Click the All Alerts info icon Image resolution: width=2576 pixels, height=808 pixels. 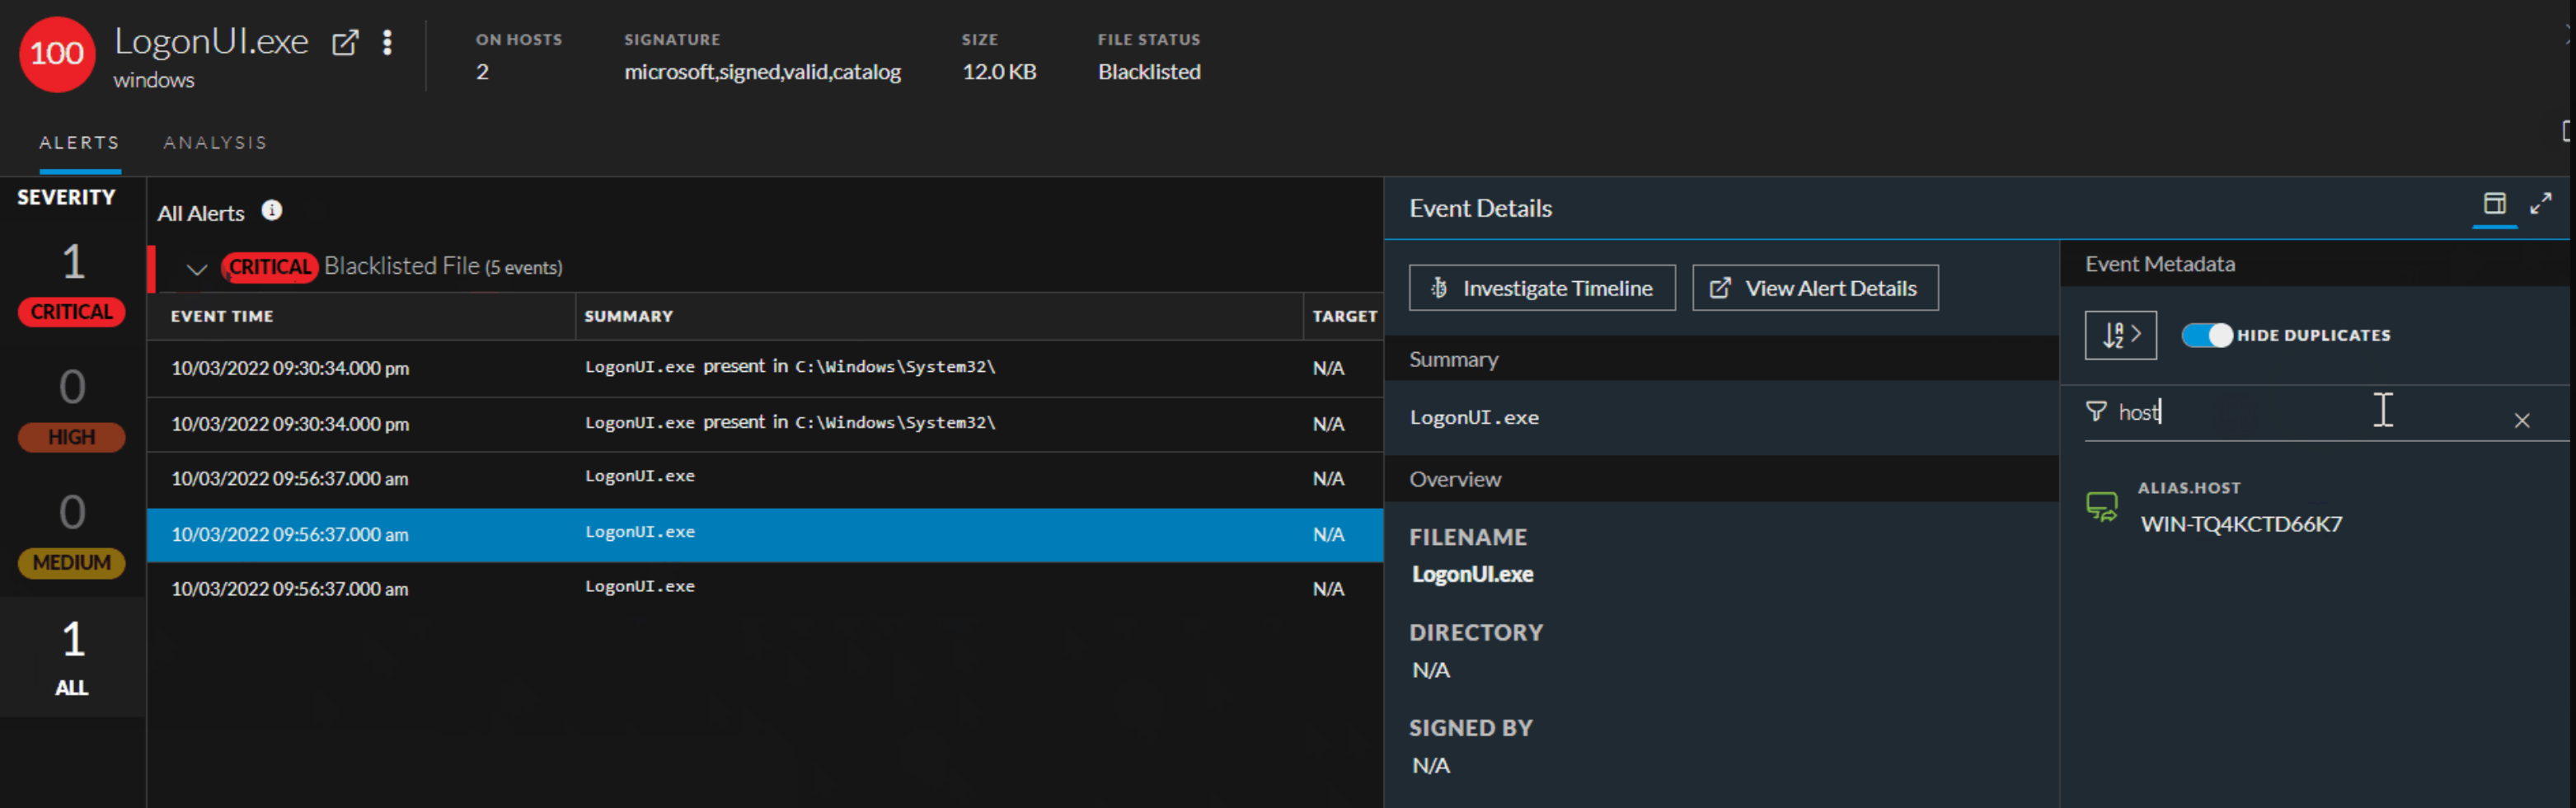click(271, 211)
